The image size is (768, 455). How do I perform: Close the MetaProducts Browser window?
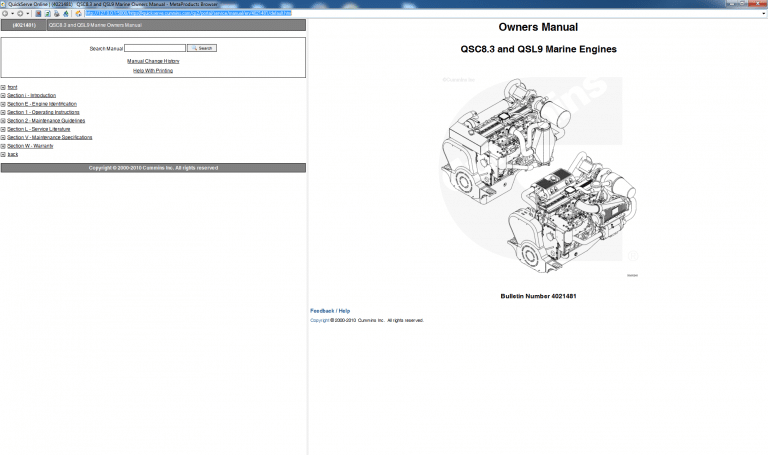(x=758, y=3)
